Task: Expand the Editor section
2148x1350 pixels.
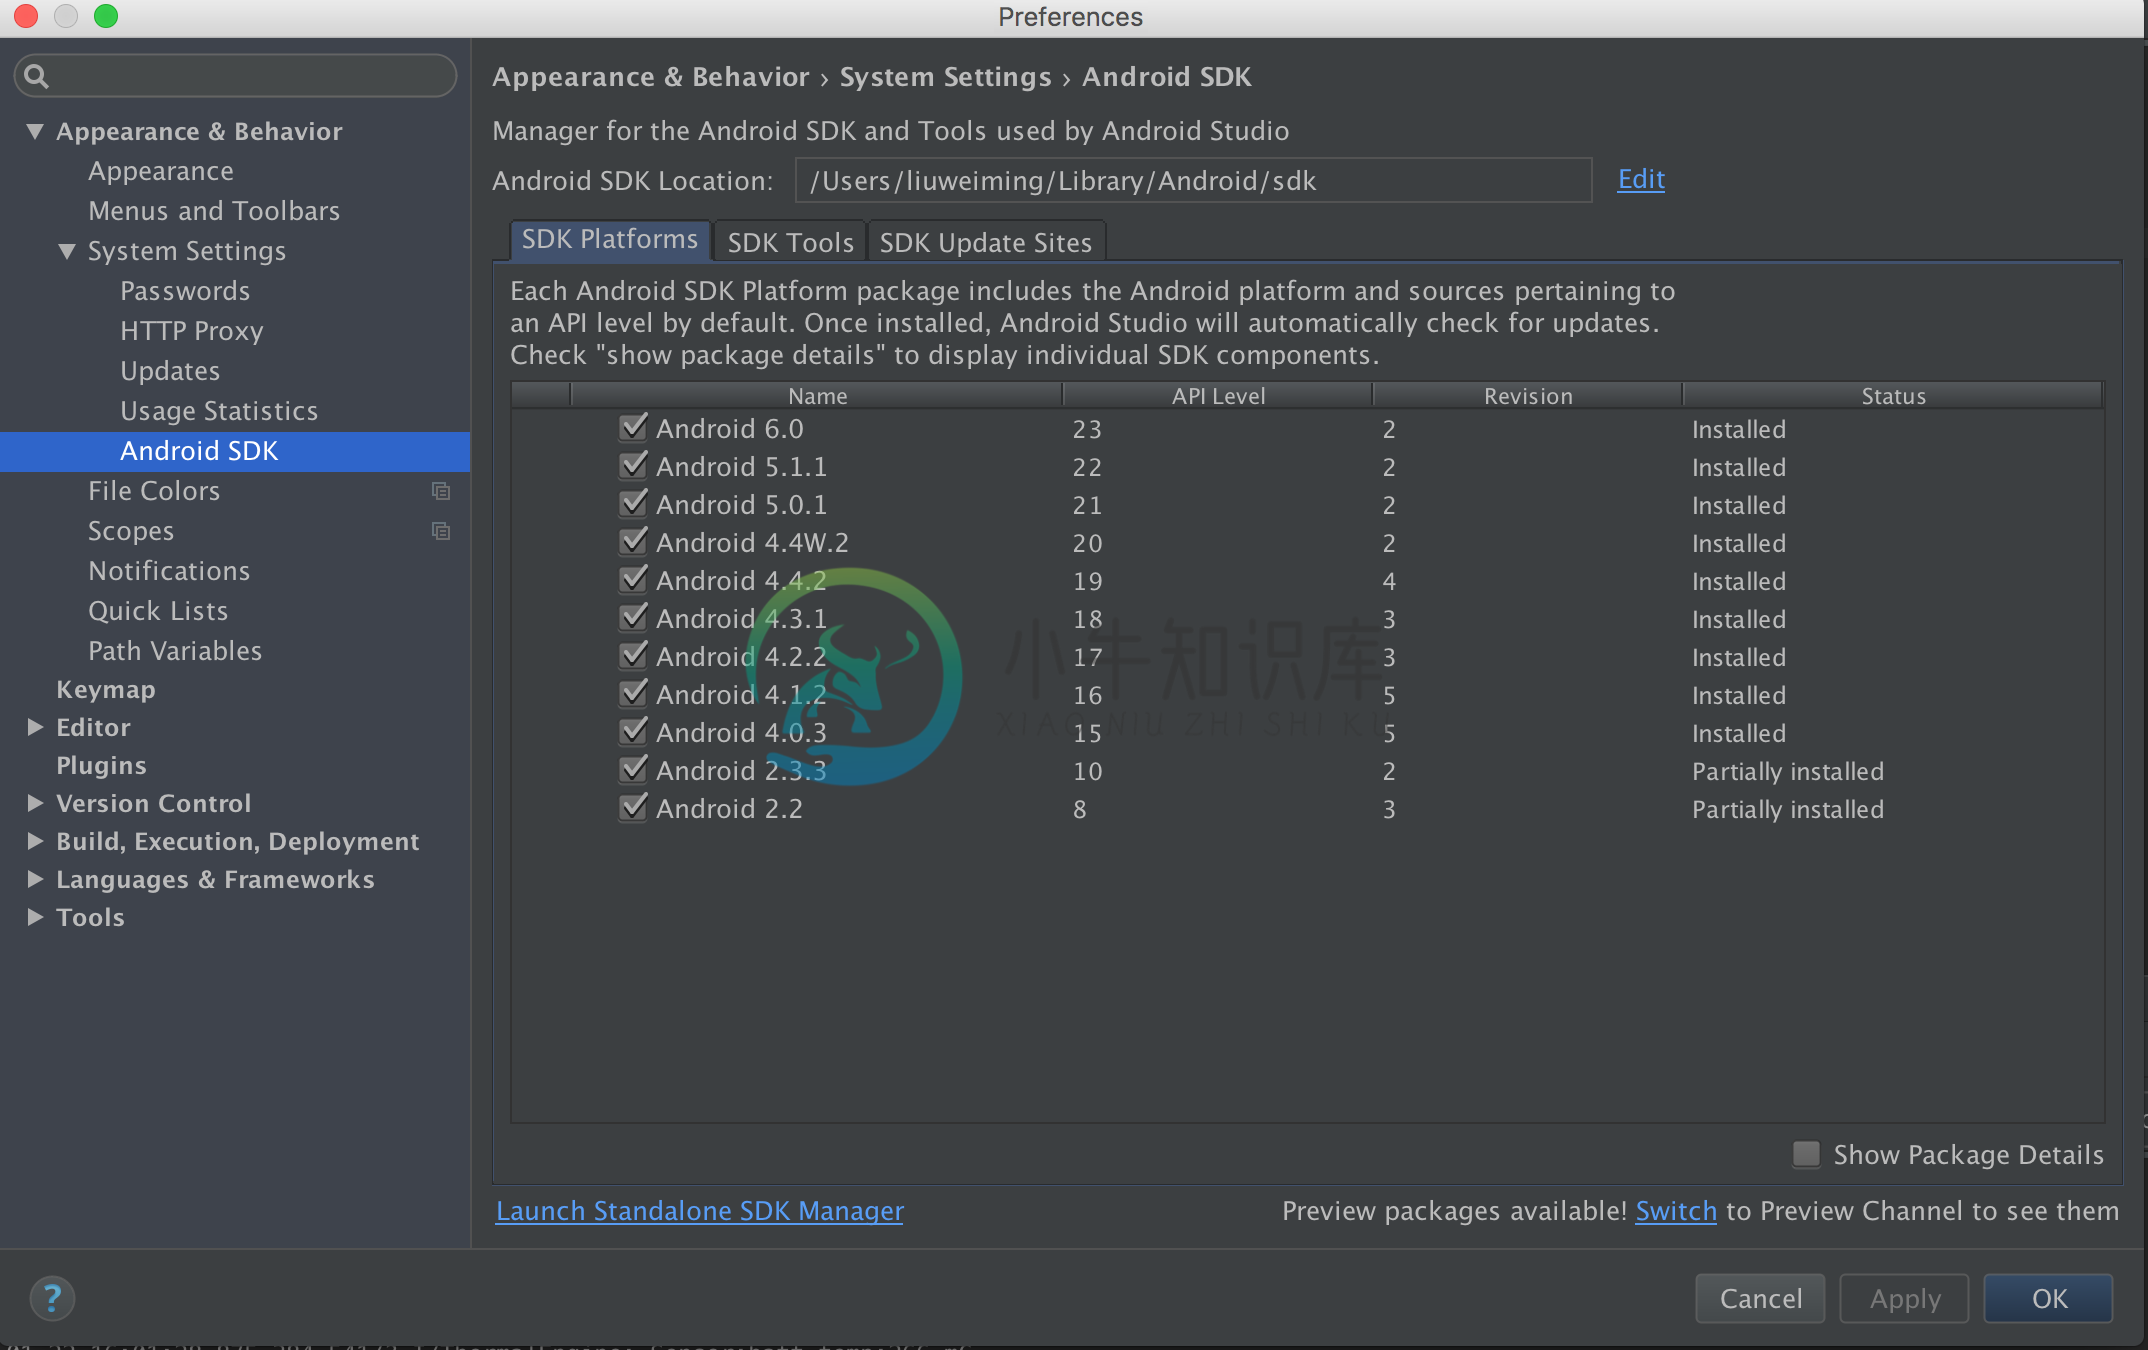Action: pos(35,727)
